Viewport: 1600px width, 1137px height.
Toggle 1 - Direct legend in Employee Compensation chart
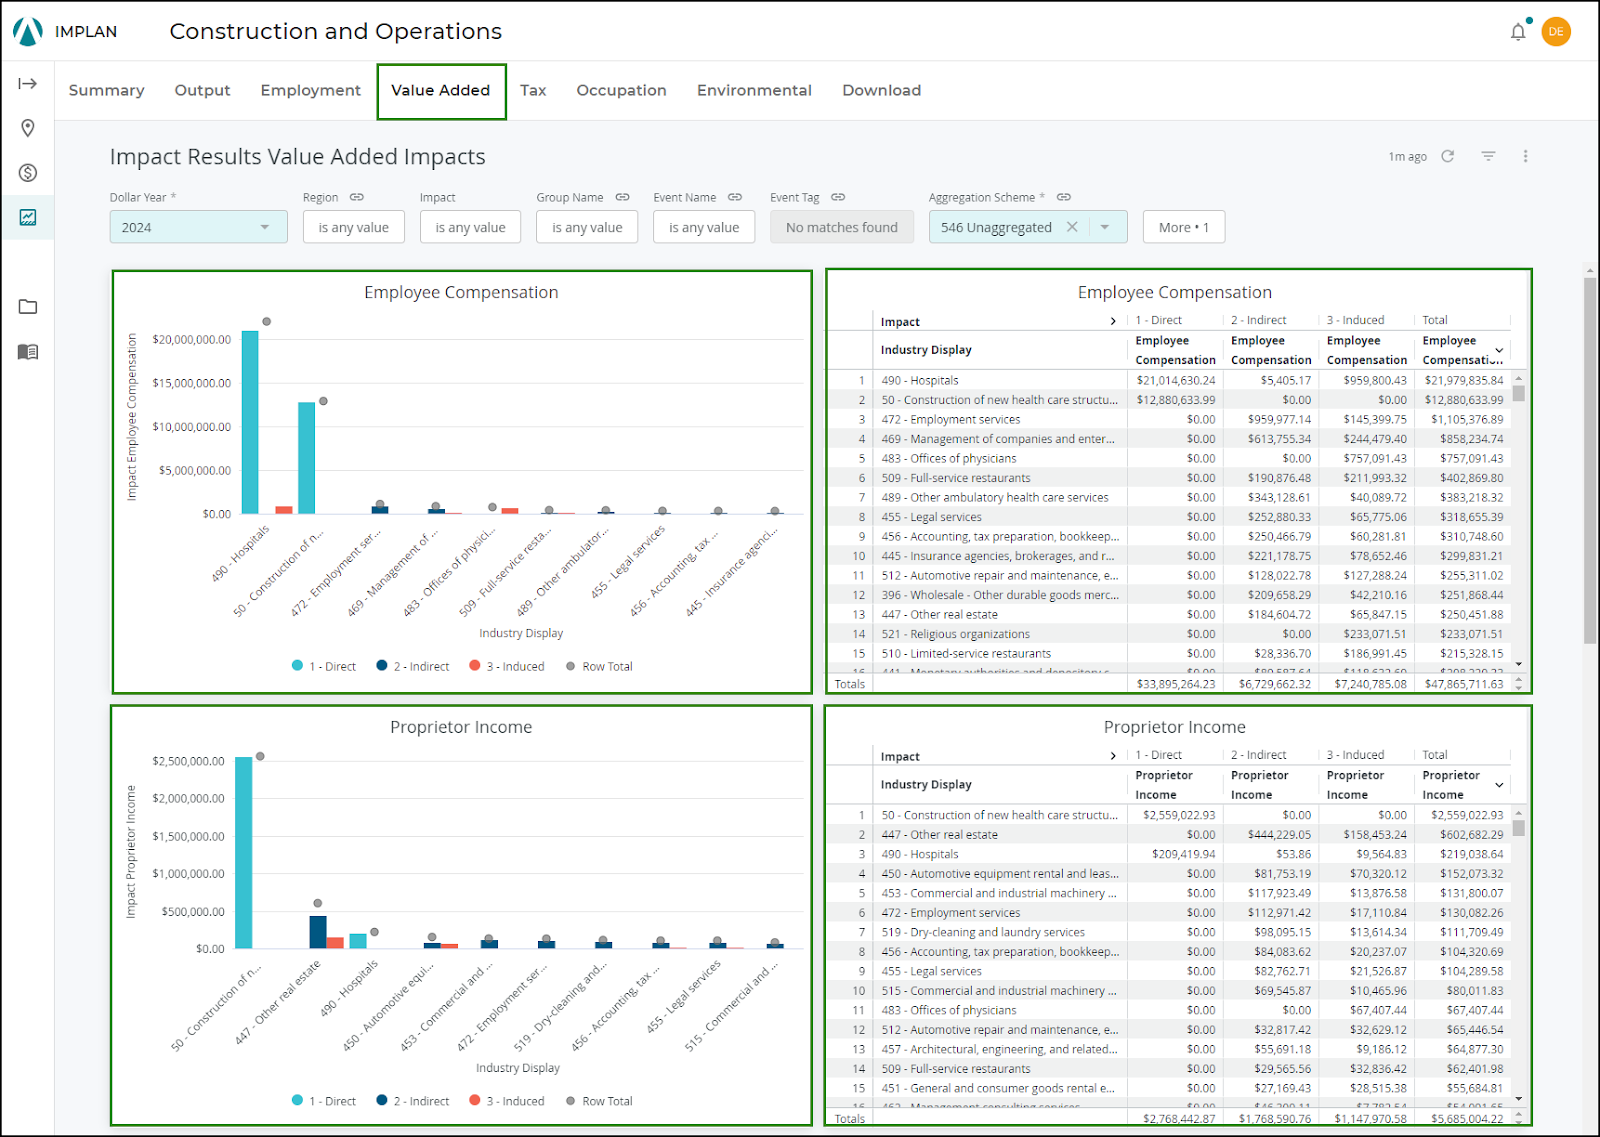point(324,666)
